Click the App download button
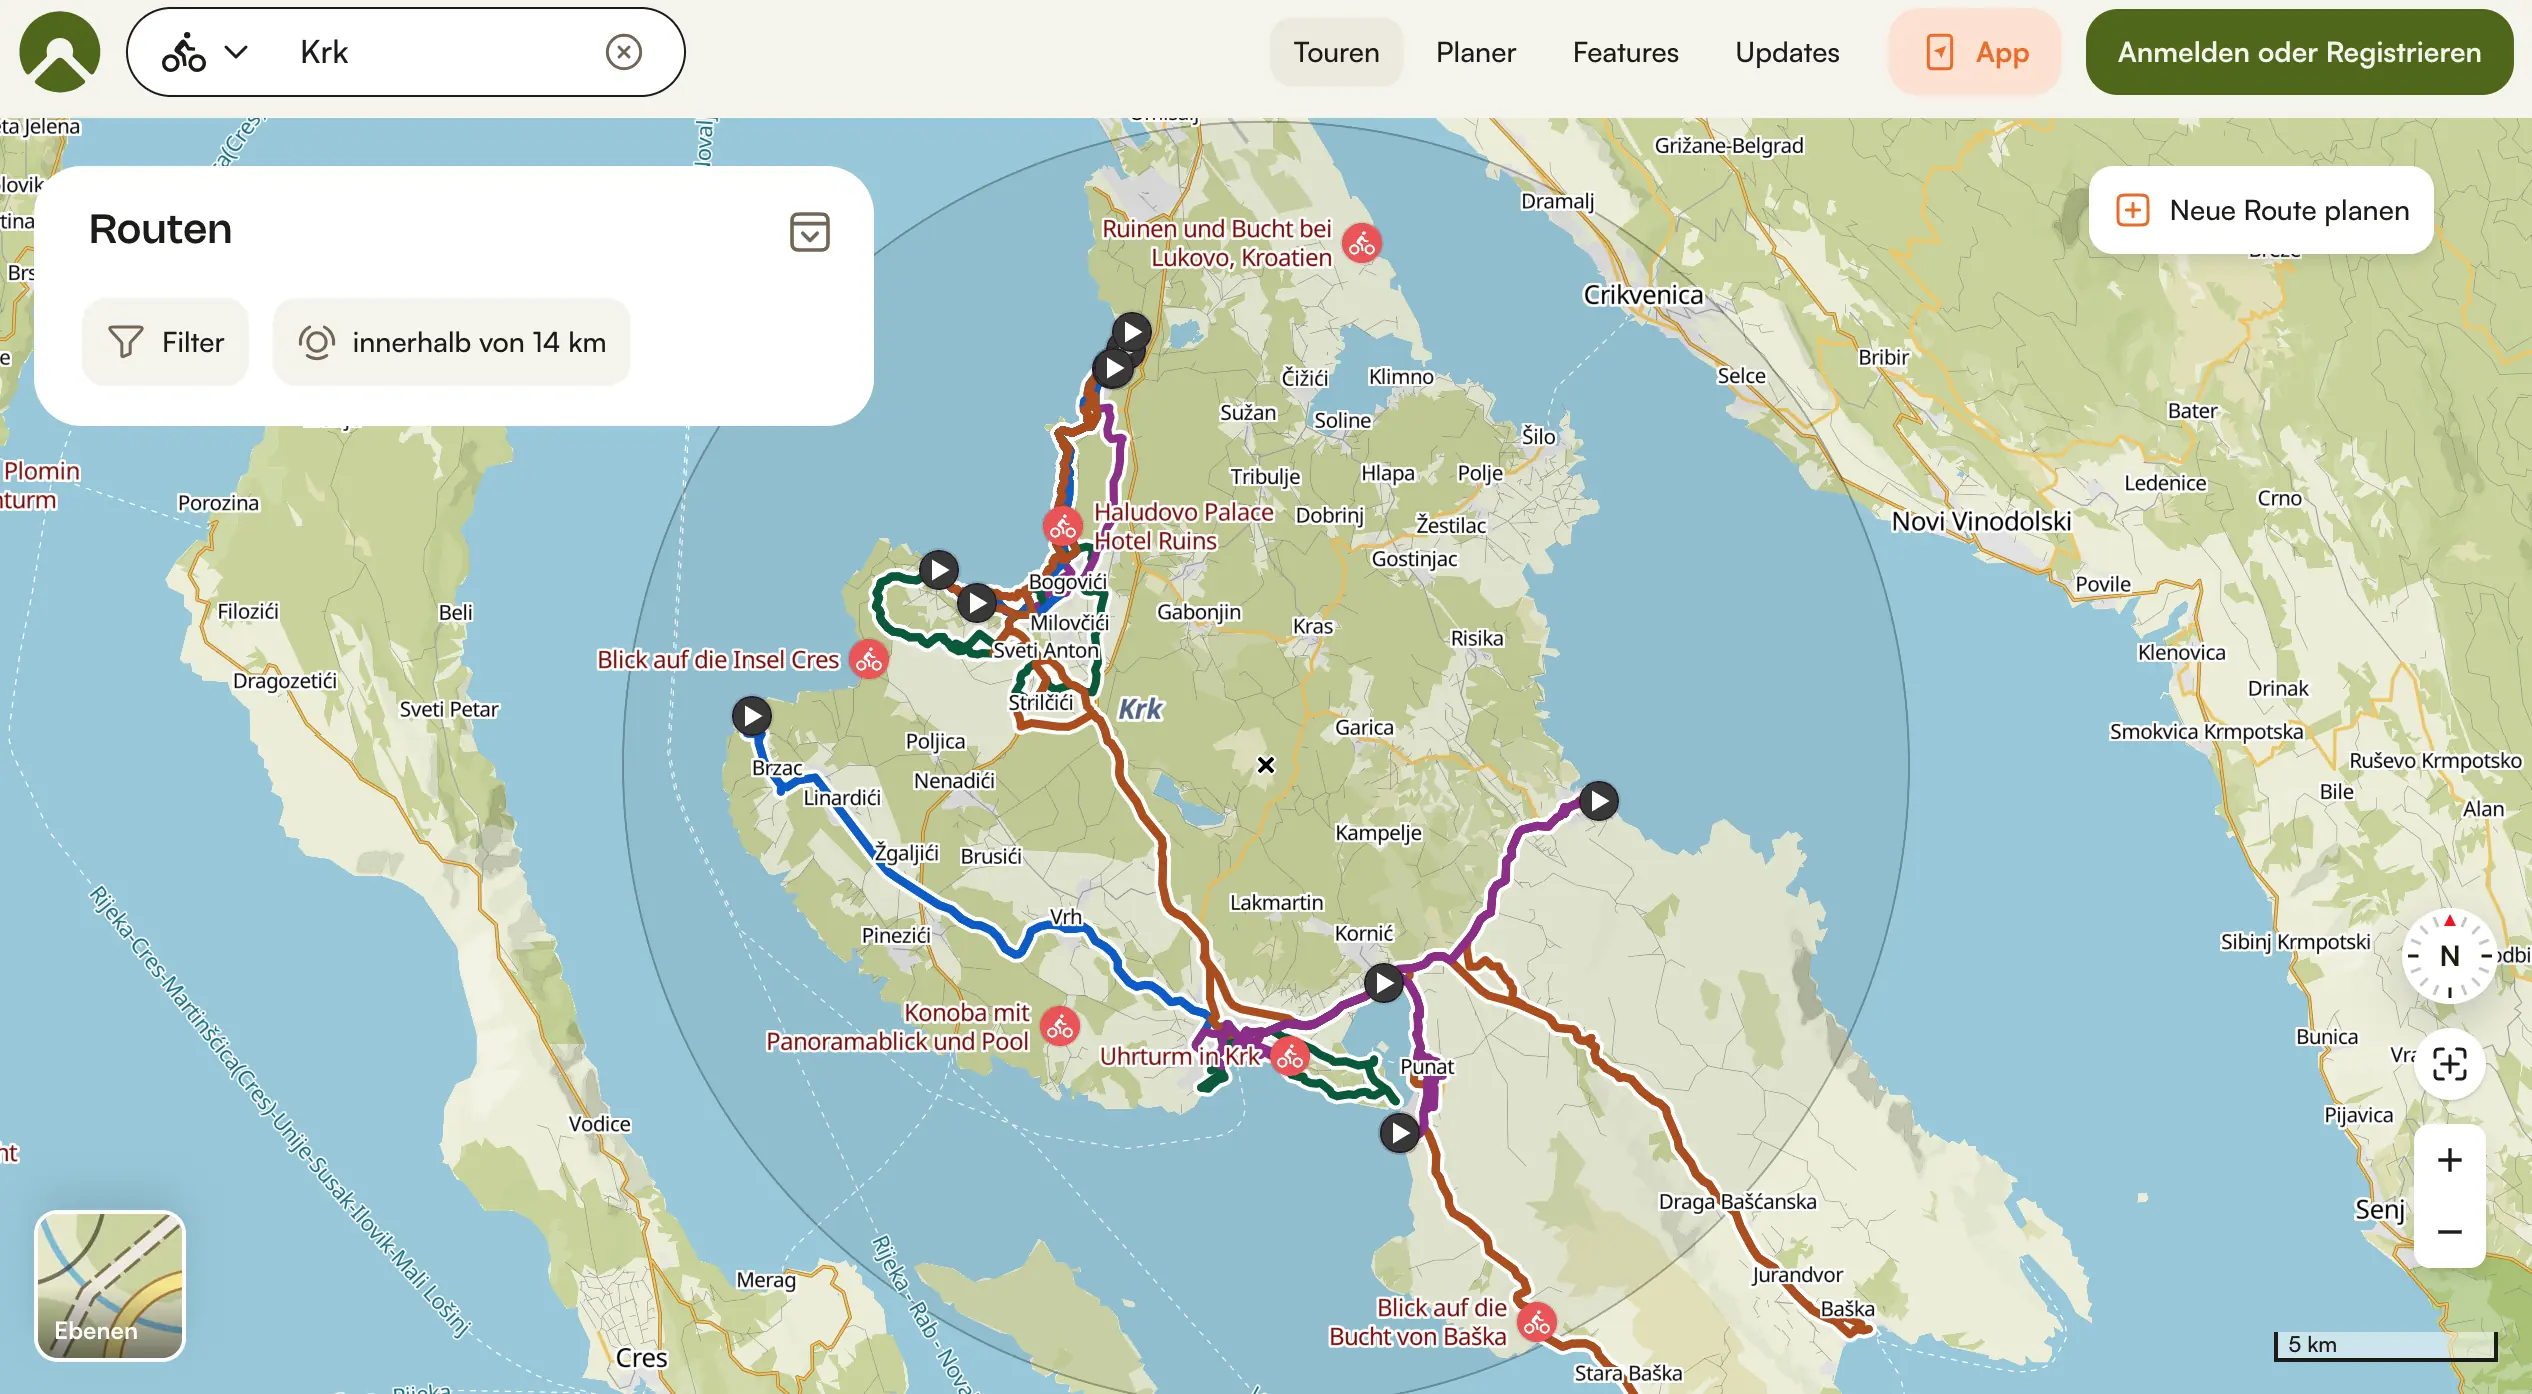The width and height of the screenshot is (2532, 1394). click(x=1975, y=52)
